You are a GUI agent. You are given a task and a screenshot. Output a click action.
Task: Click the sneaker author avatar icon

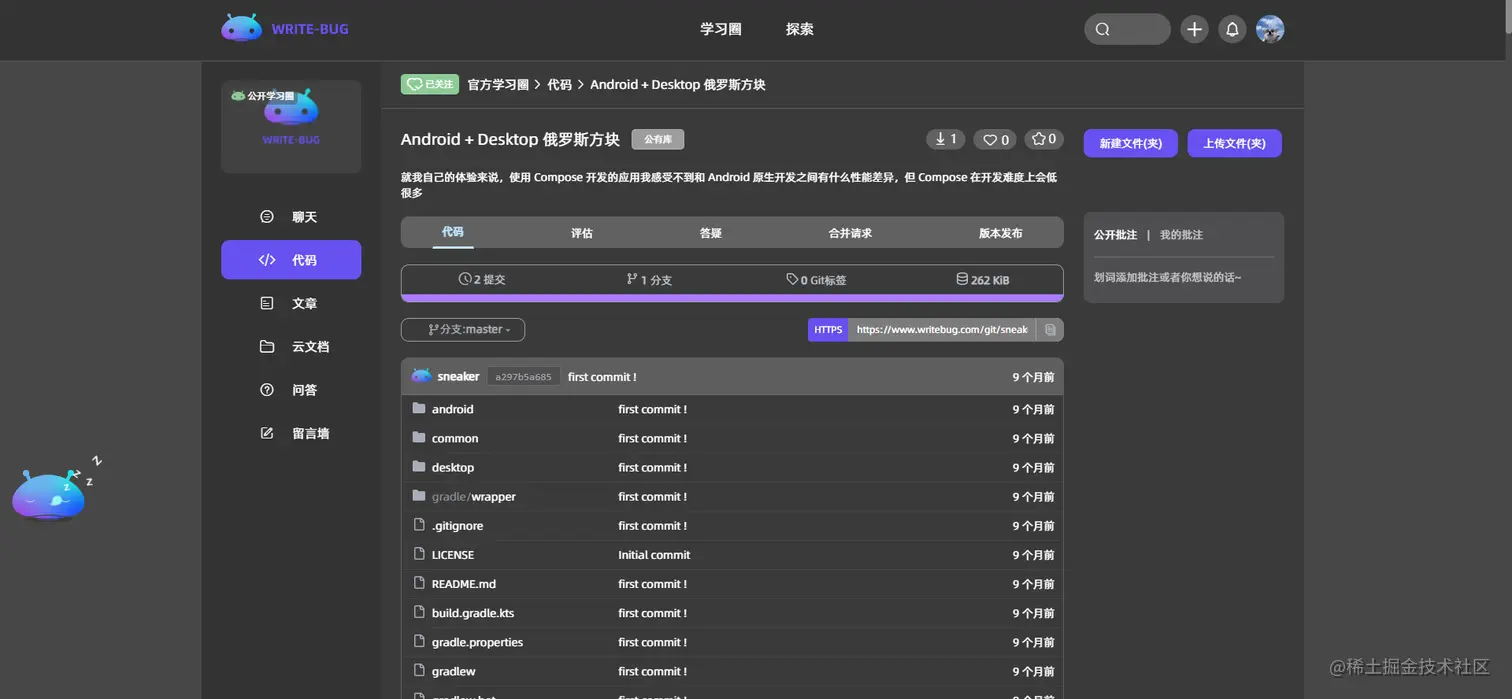421,376
